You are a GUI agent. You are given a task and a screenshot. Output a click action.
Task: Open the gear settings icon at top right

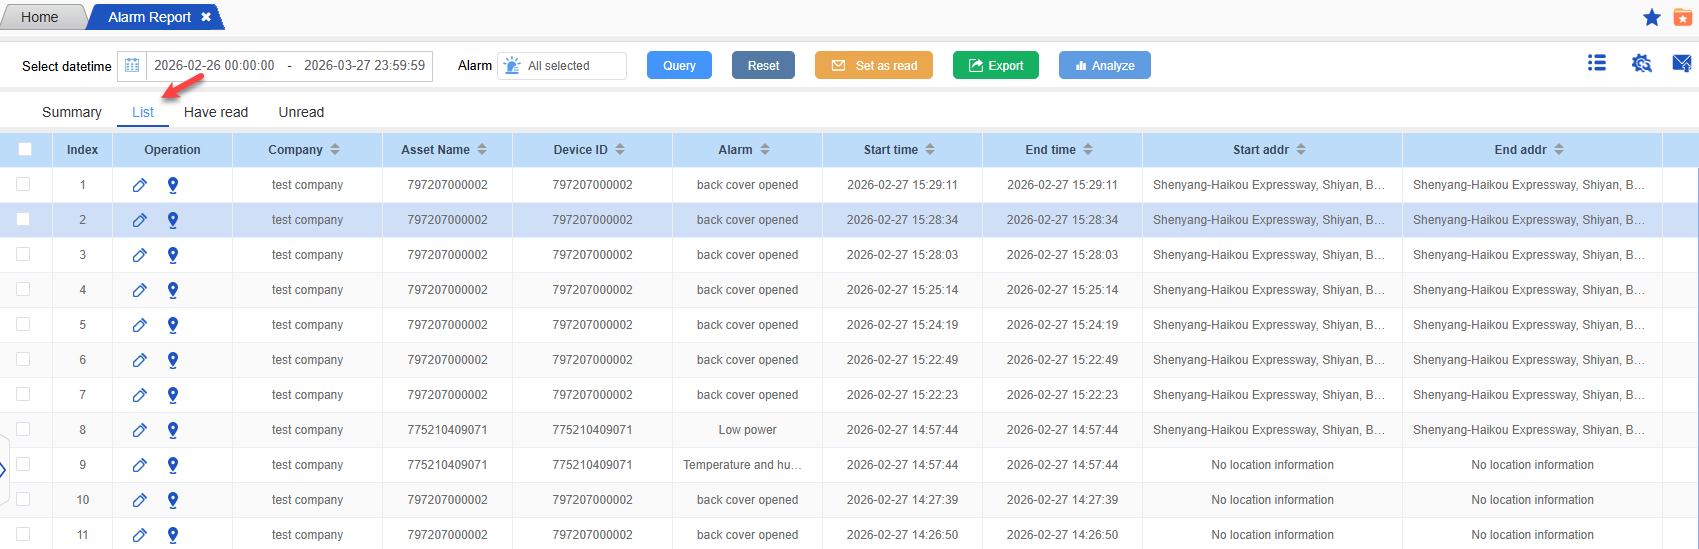(1641, 63)
